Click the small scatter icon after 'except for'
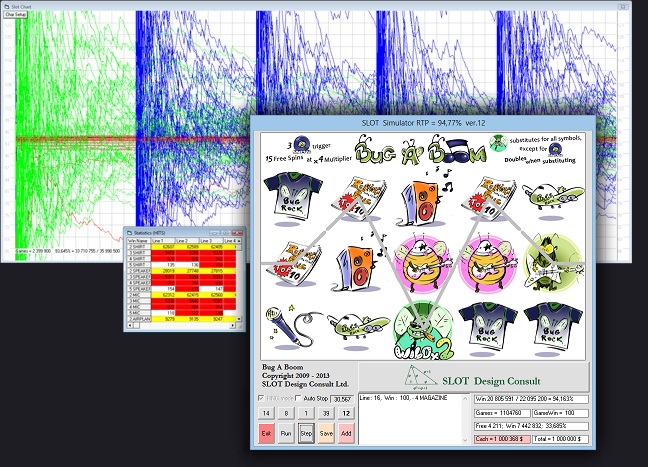Image resolution: width=648 pixels, height=467 pixels. coord(555,149)
